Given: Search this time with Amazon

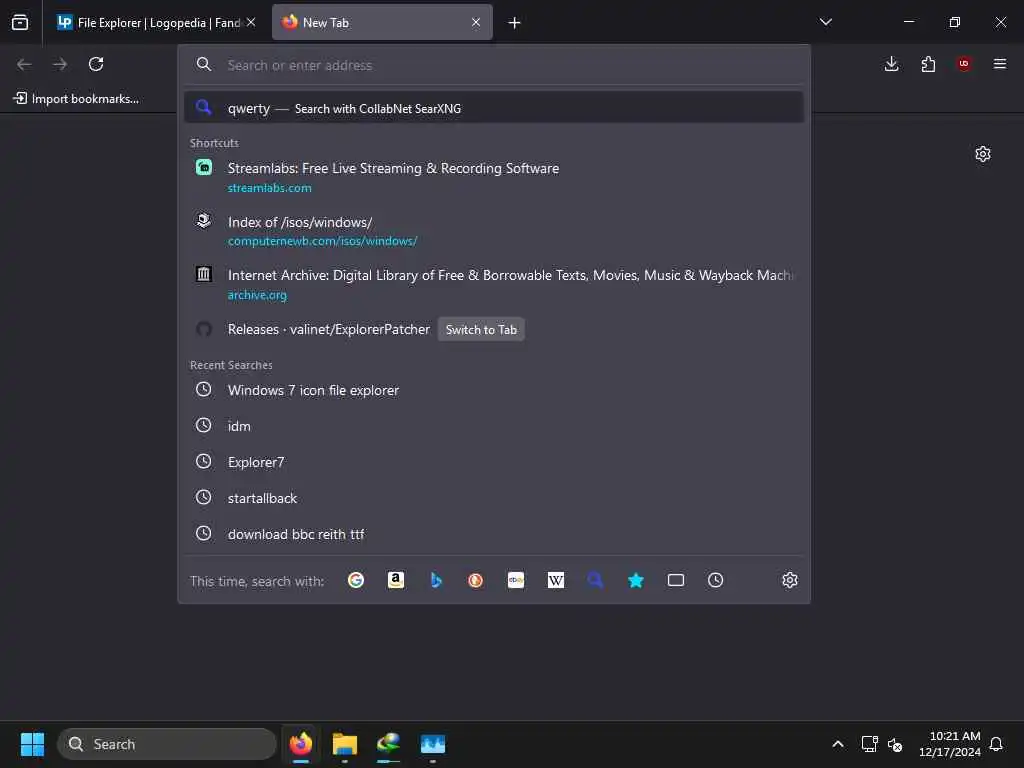Looking at the screenshot, I should (x=396, y=580).
